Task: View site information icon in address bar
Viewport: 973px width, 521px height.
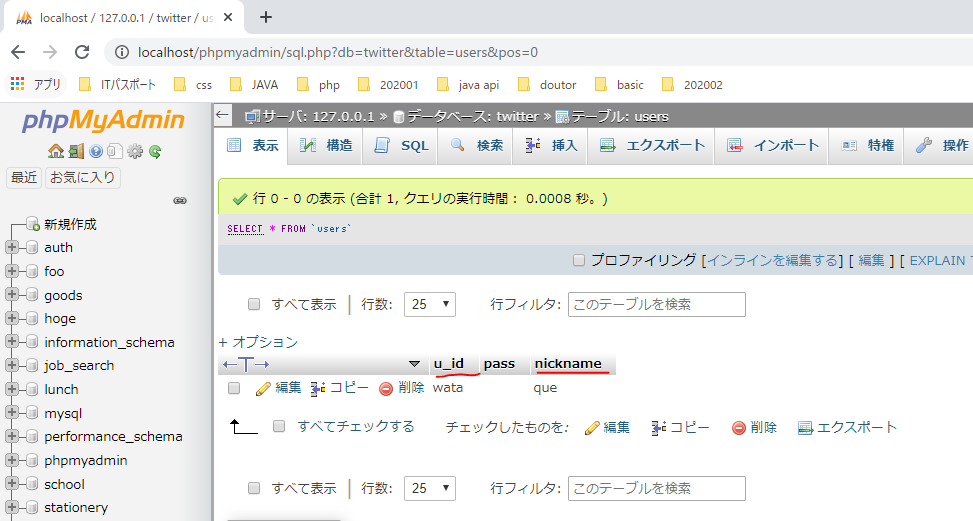Action: pos(122,52)
